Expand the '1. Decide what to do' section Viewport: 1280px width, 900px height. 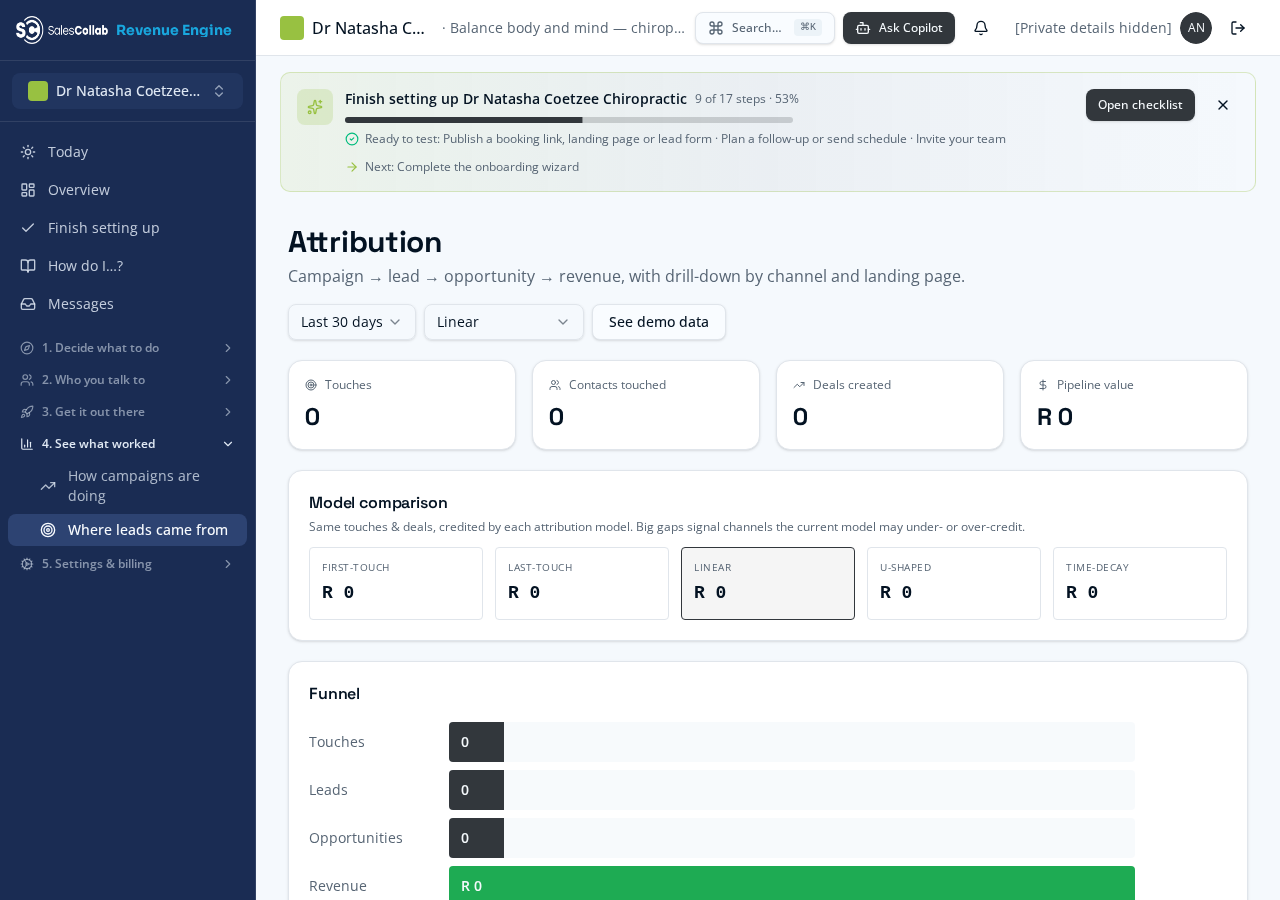pos(128,348)
